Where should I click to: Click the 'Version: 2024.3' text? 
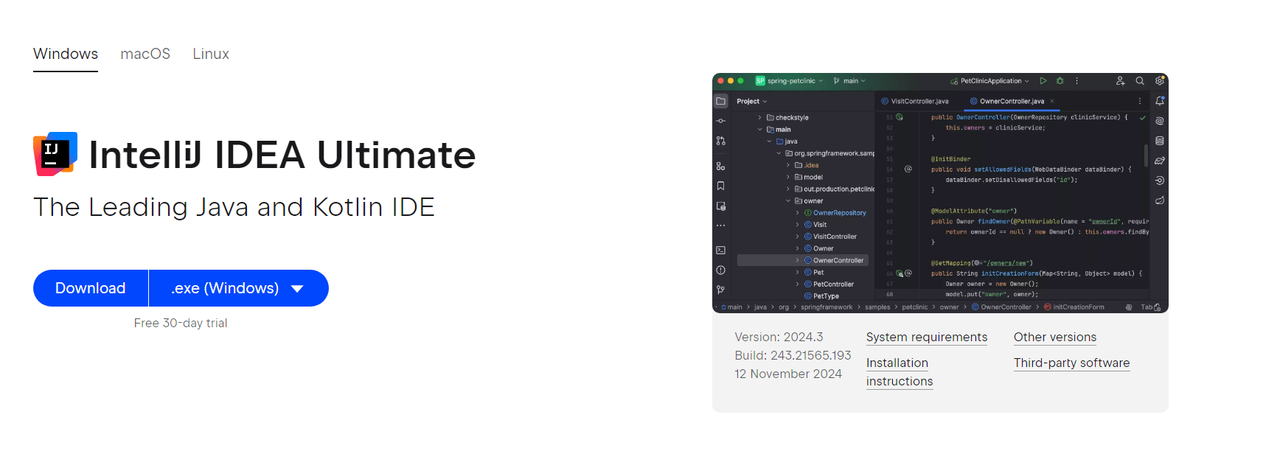pos(778,337)
